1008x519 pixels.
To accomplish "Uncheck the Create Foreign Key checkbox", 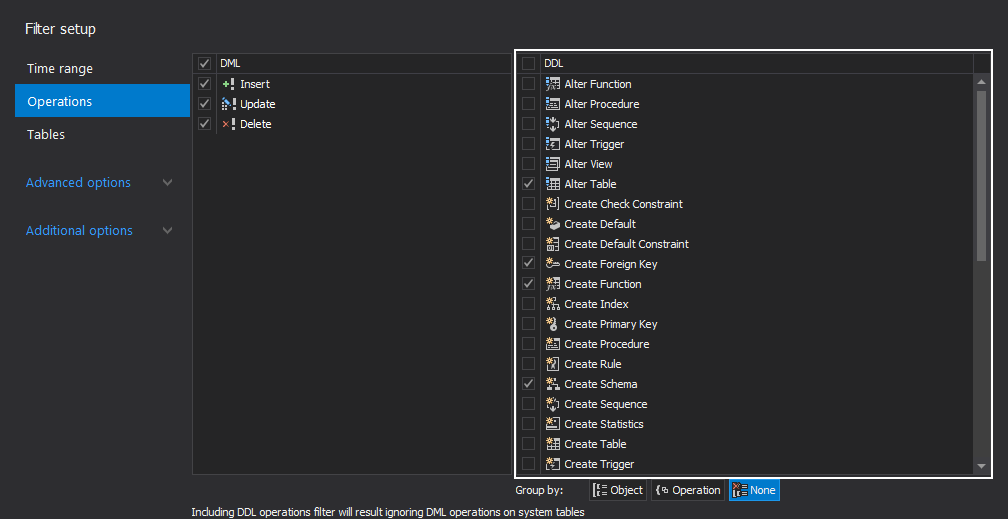I will click(x=528, y=264).
